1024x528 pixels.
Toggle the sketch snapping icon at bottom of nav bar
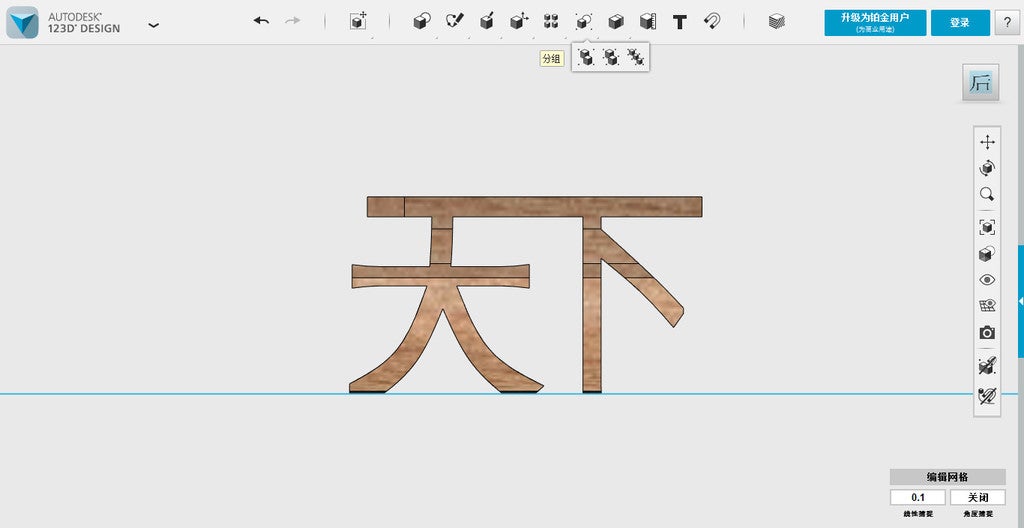[x=987, y=395]
